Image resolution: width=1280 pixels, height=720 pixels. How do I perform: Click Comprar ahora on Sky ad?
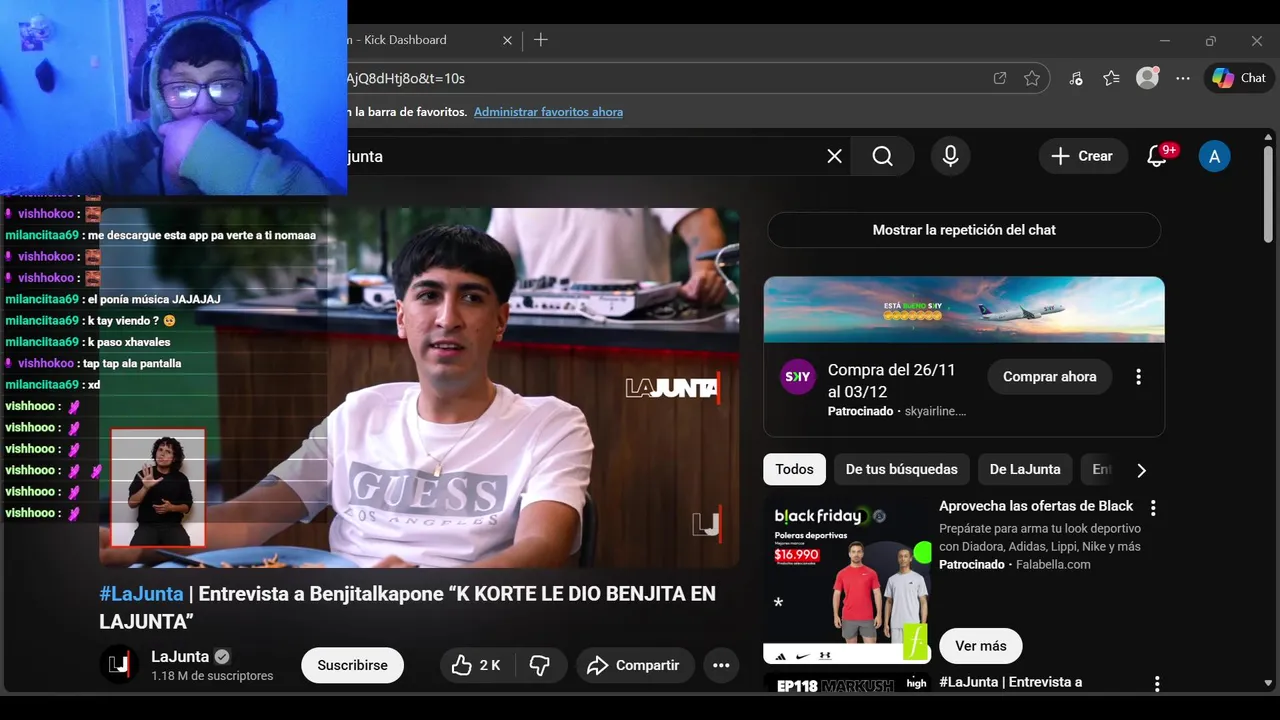(x=1050, y=377)
